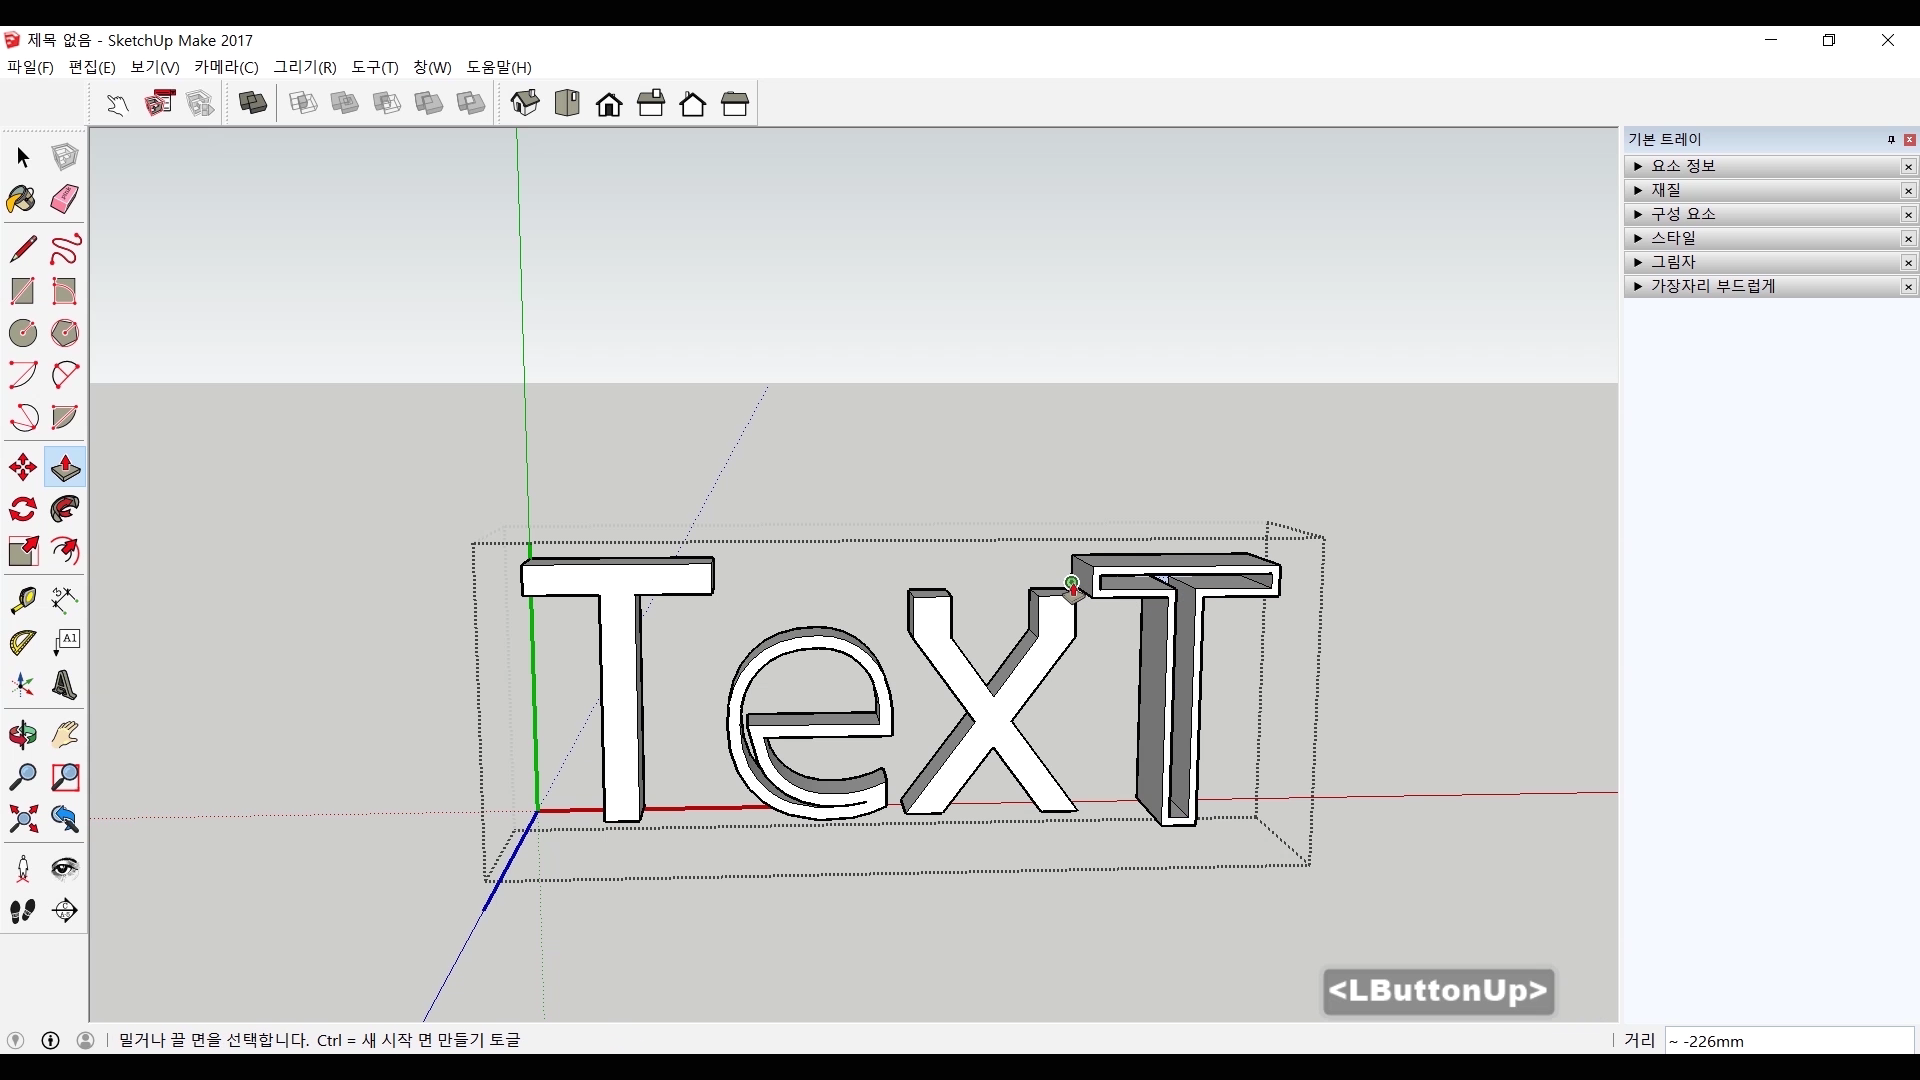The height and width of the screenshot is (1080, 1920).
Task: Switch to Front view house icon
Action: click(609, 104)
